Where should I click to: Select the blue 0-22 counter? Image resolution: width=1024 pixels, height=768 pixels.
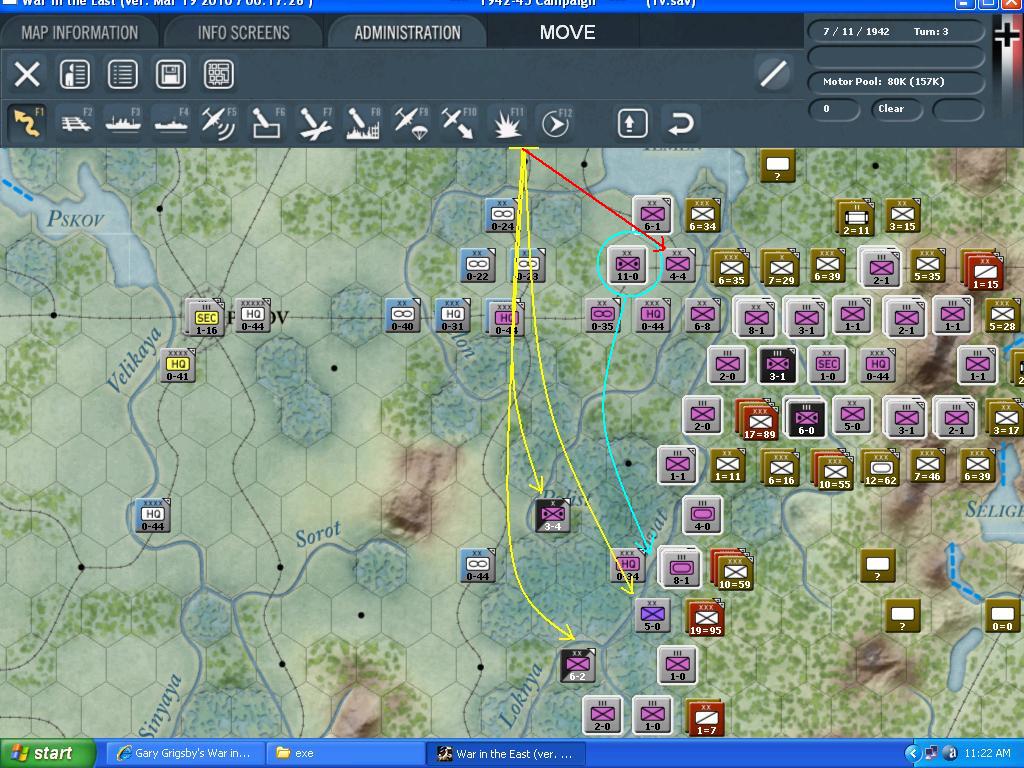[x=477, y=264]
